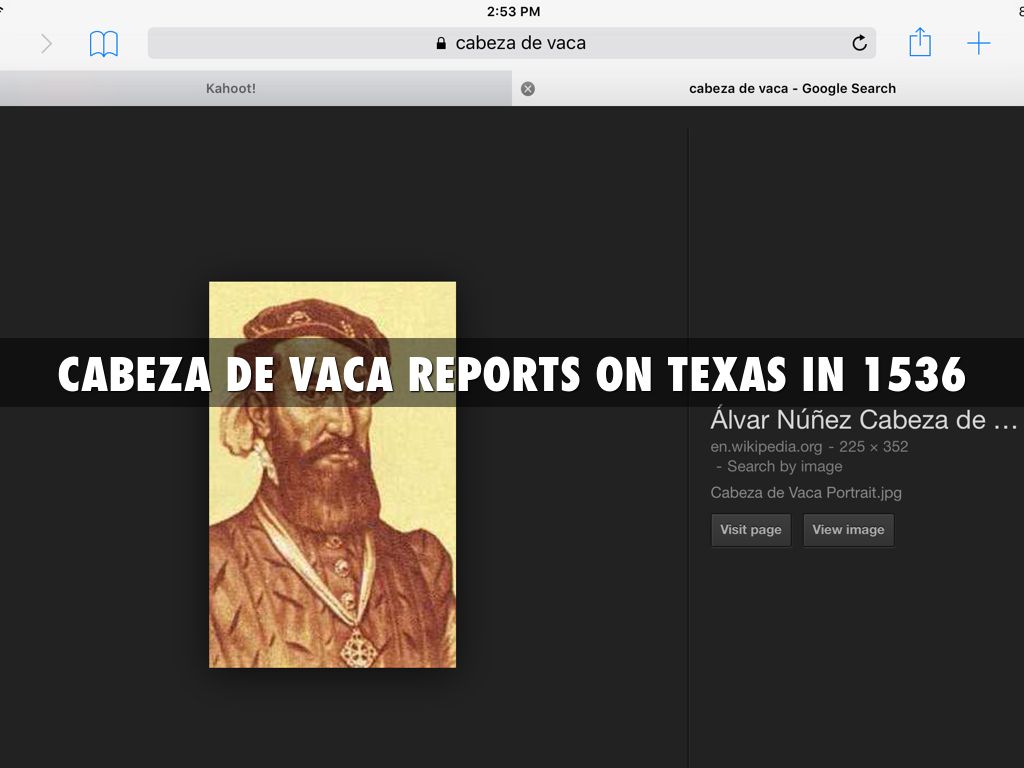Screen dimensions: 1024x768
Task: Open the Share sheet icon
Action: click(919, 42)
